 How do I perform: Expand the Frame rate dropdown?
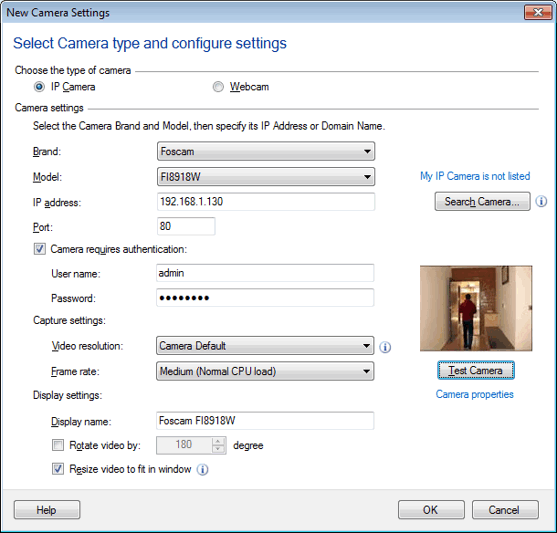coord(265,371)
